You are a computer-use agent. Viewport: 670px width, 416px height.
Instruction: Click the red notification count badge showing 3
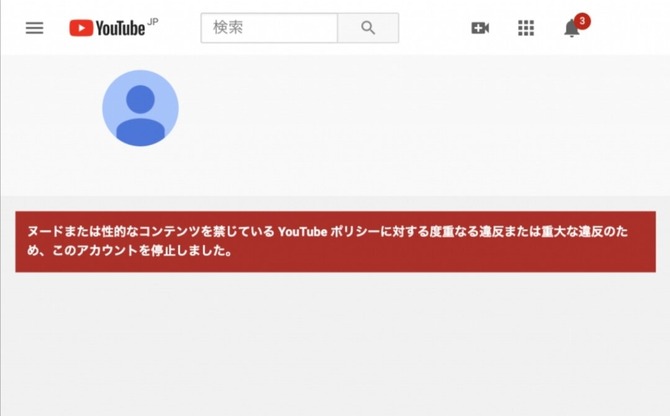click(582, 21)
